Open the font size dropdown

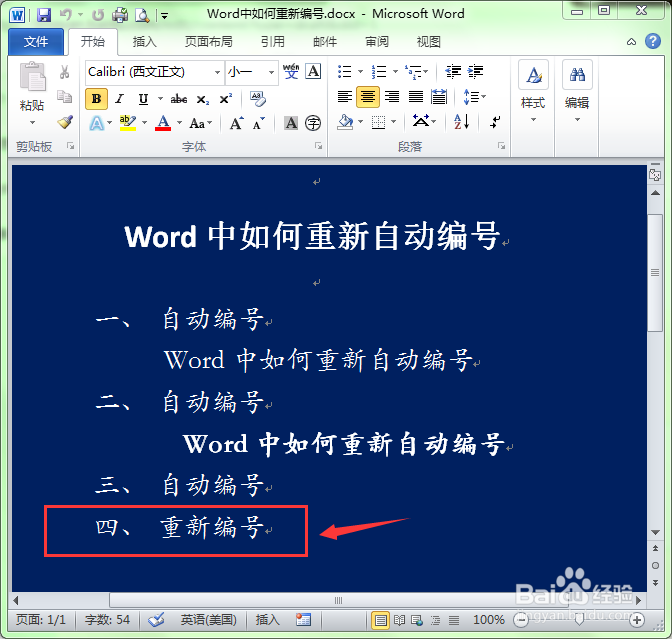click(271, 72)
